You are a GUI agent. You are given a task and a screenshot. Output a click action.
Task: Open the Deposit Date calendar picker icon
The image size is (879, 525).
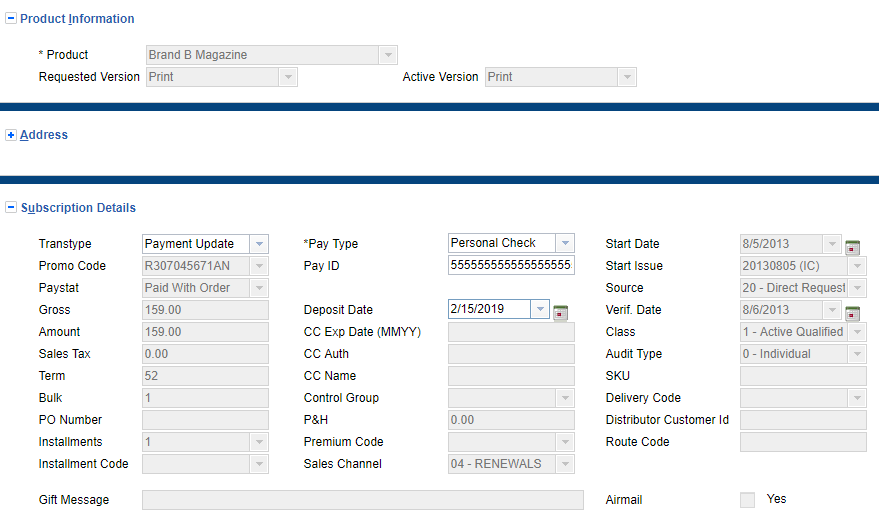click(x=560, y=314)
